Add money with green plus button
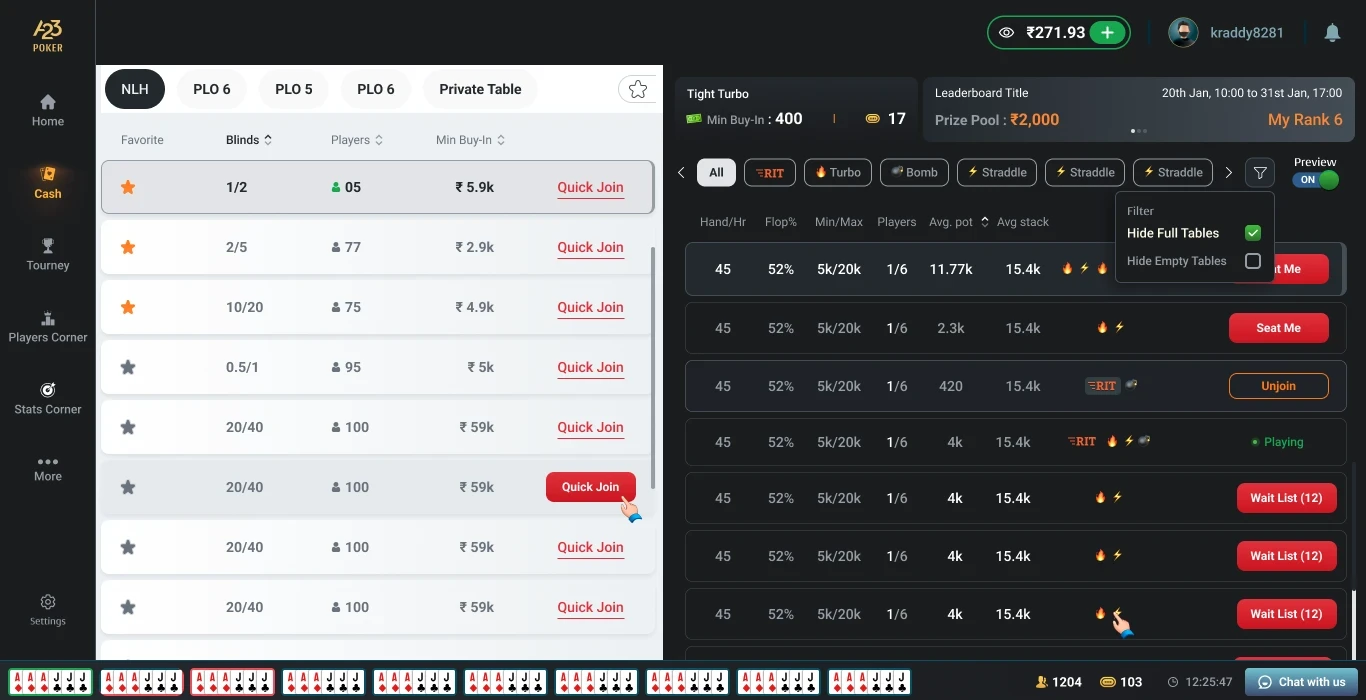This screenshot has height=700, width=1366. 1106,33
